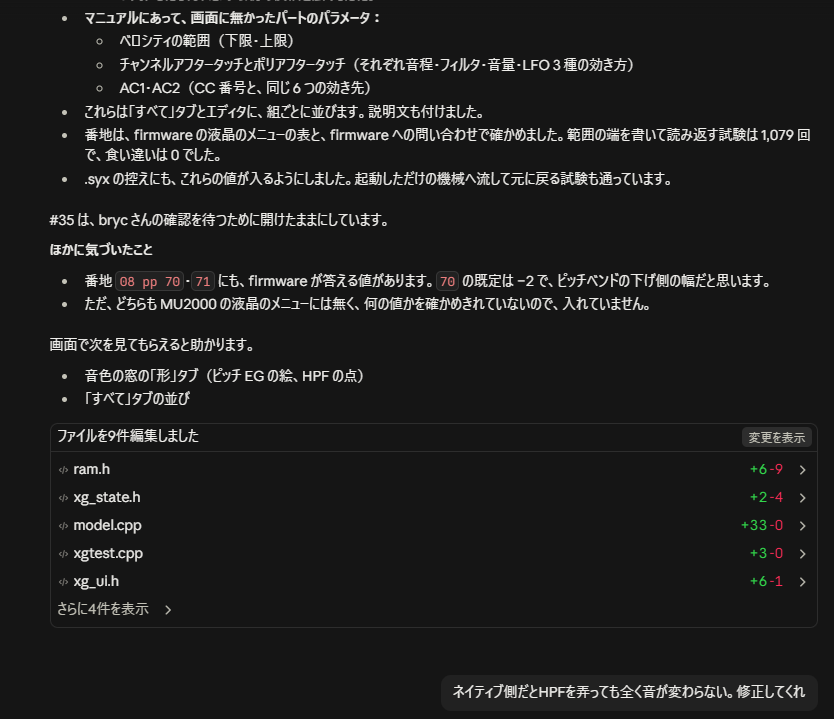Viewport: 834px width, 719px height.
Task: Click the +2 -4 diff count for xg_state.h
Action: point(766,498)
